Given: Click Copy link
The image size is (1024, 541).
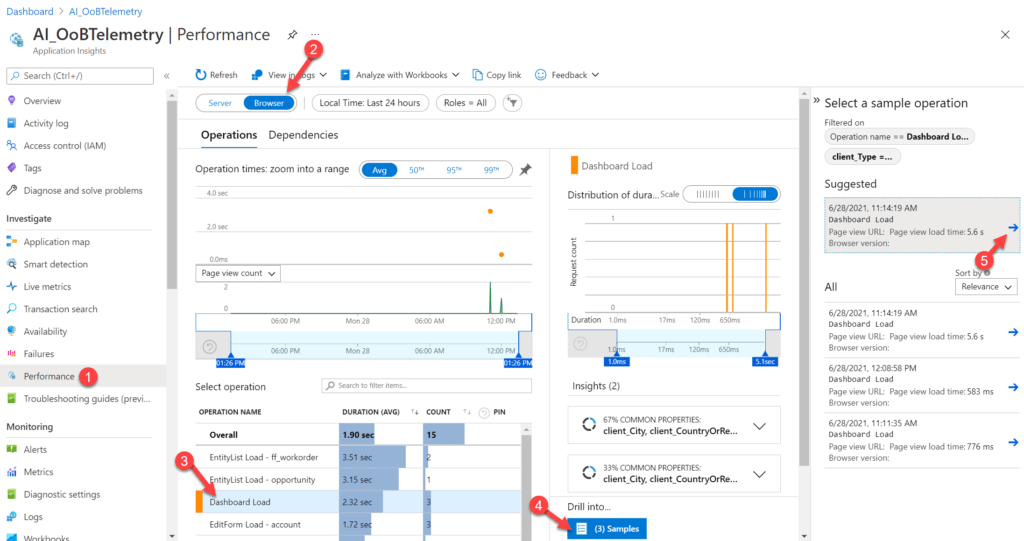Looking at the screenshot, I should coord(496,75).
